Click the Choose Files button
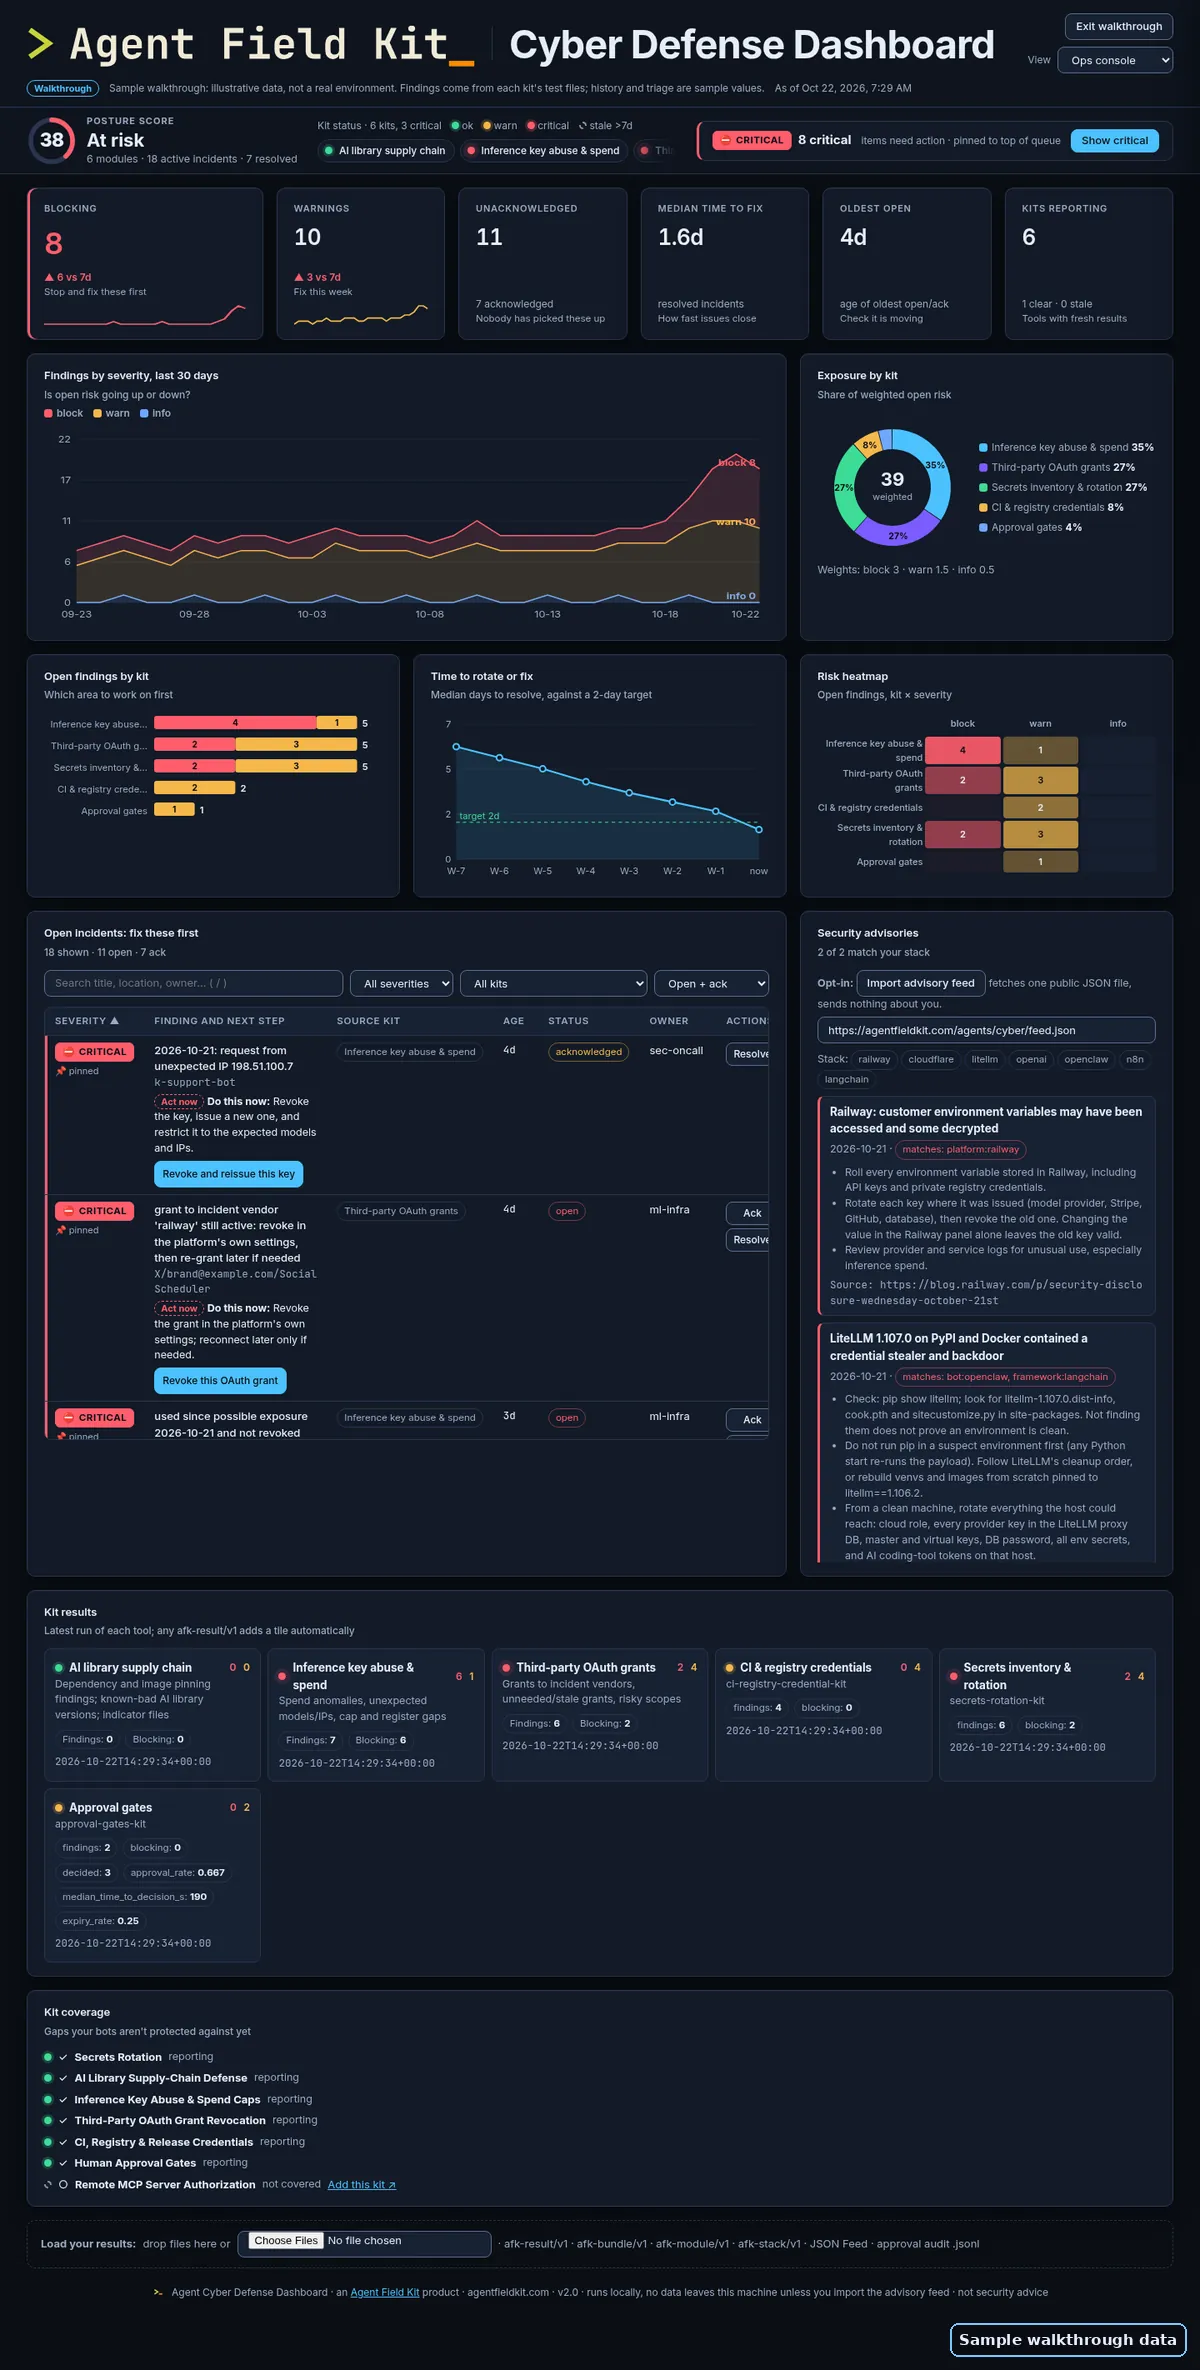This screenshot has width=1200, height=2370. pos(286,2241)
